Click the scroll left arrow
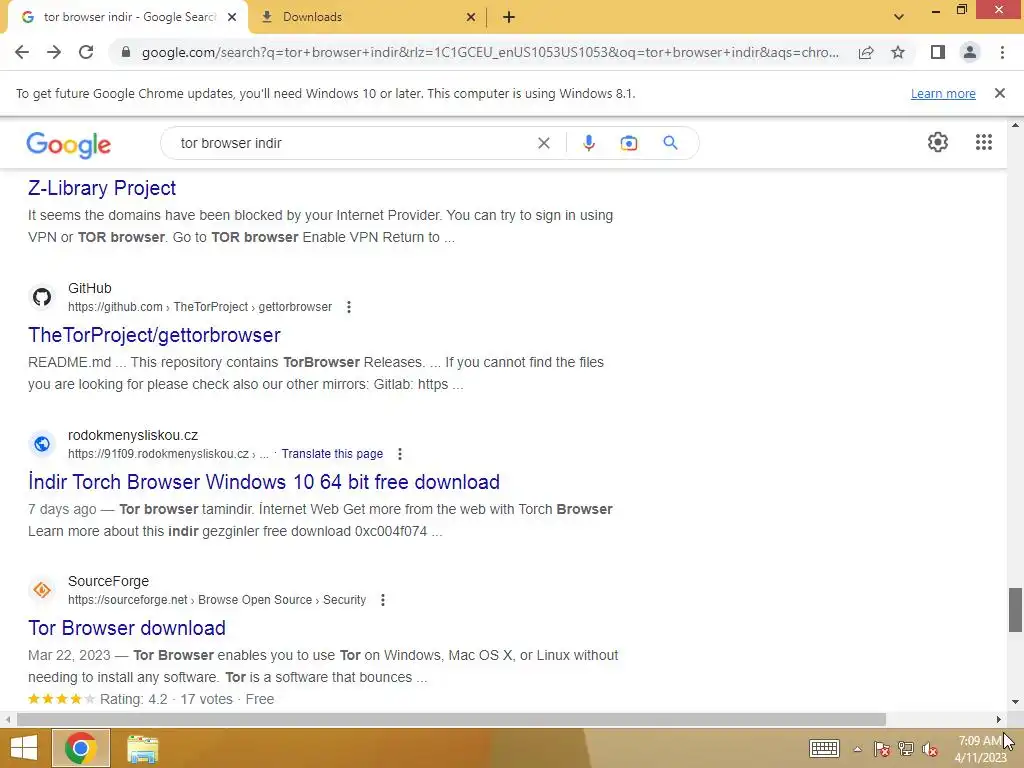 [x=7, y=720]
